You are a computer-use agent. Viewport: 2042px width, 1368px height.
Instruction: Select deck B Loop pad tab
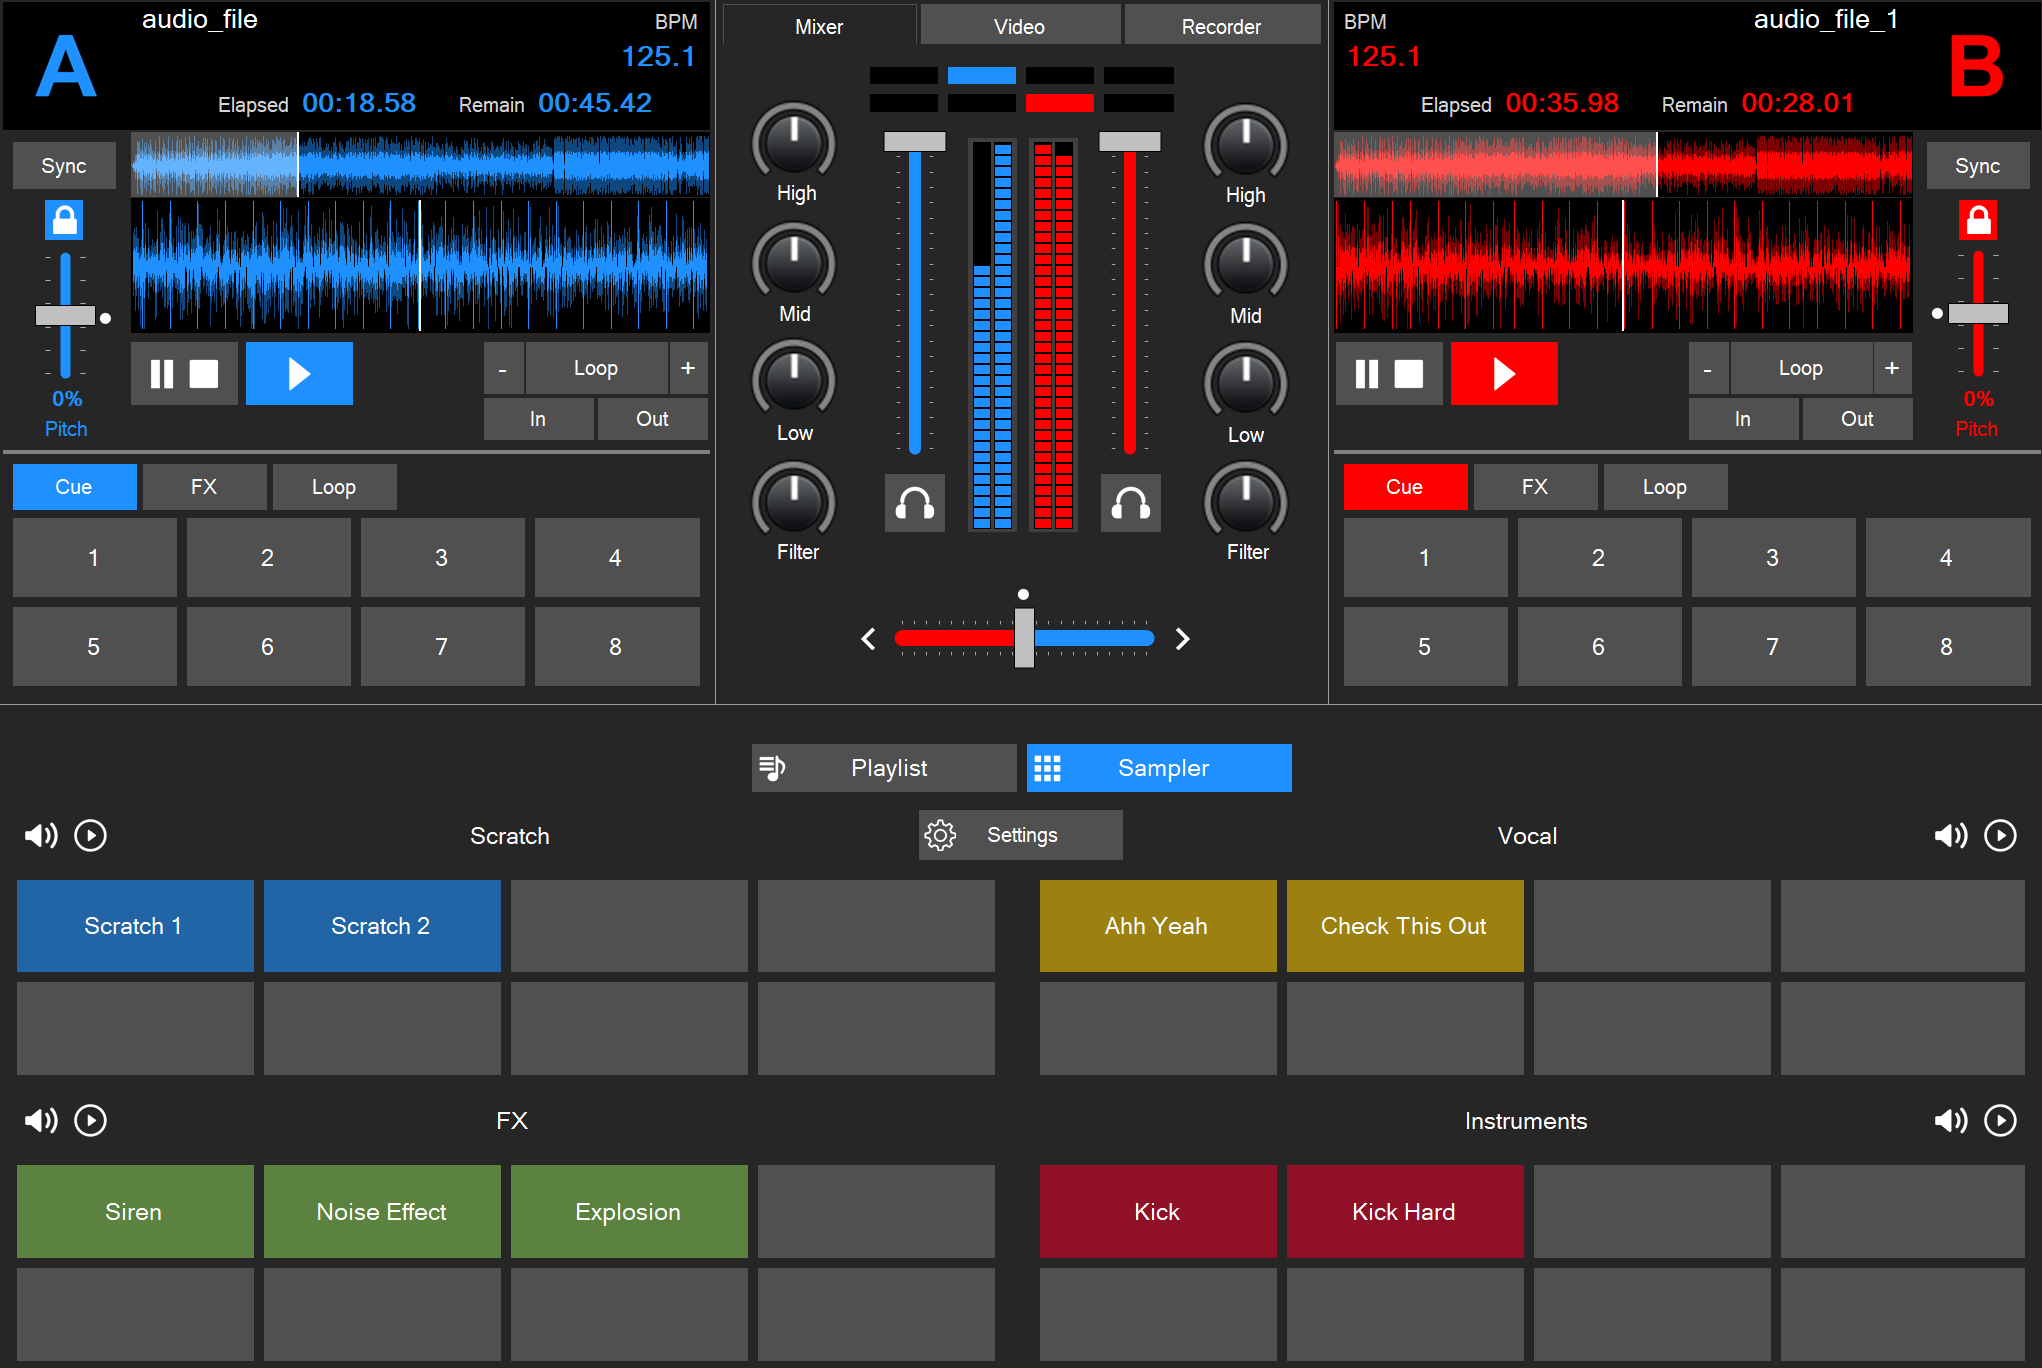pos(1665,487)
